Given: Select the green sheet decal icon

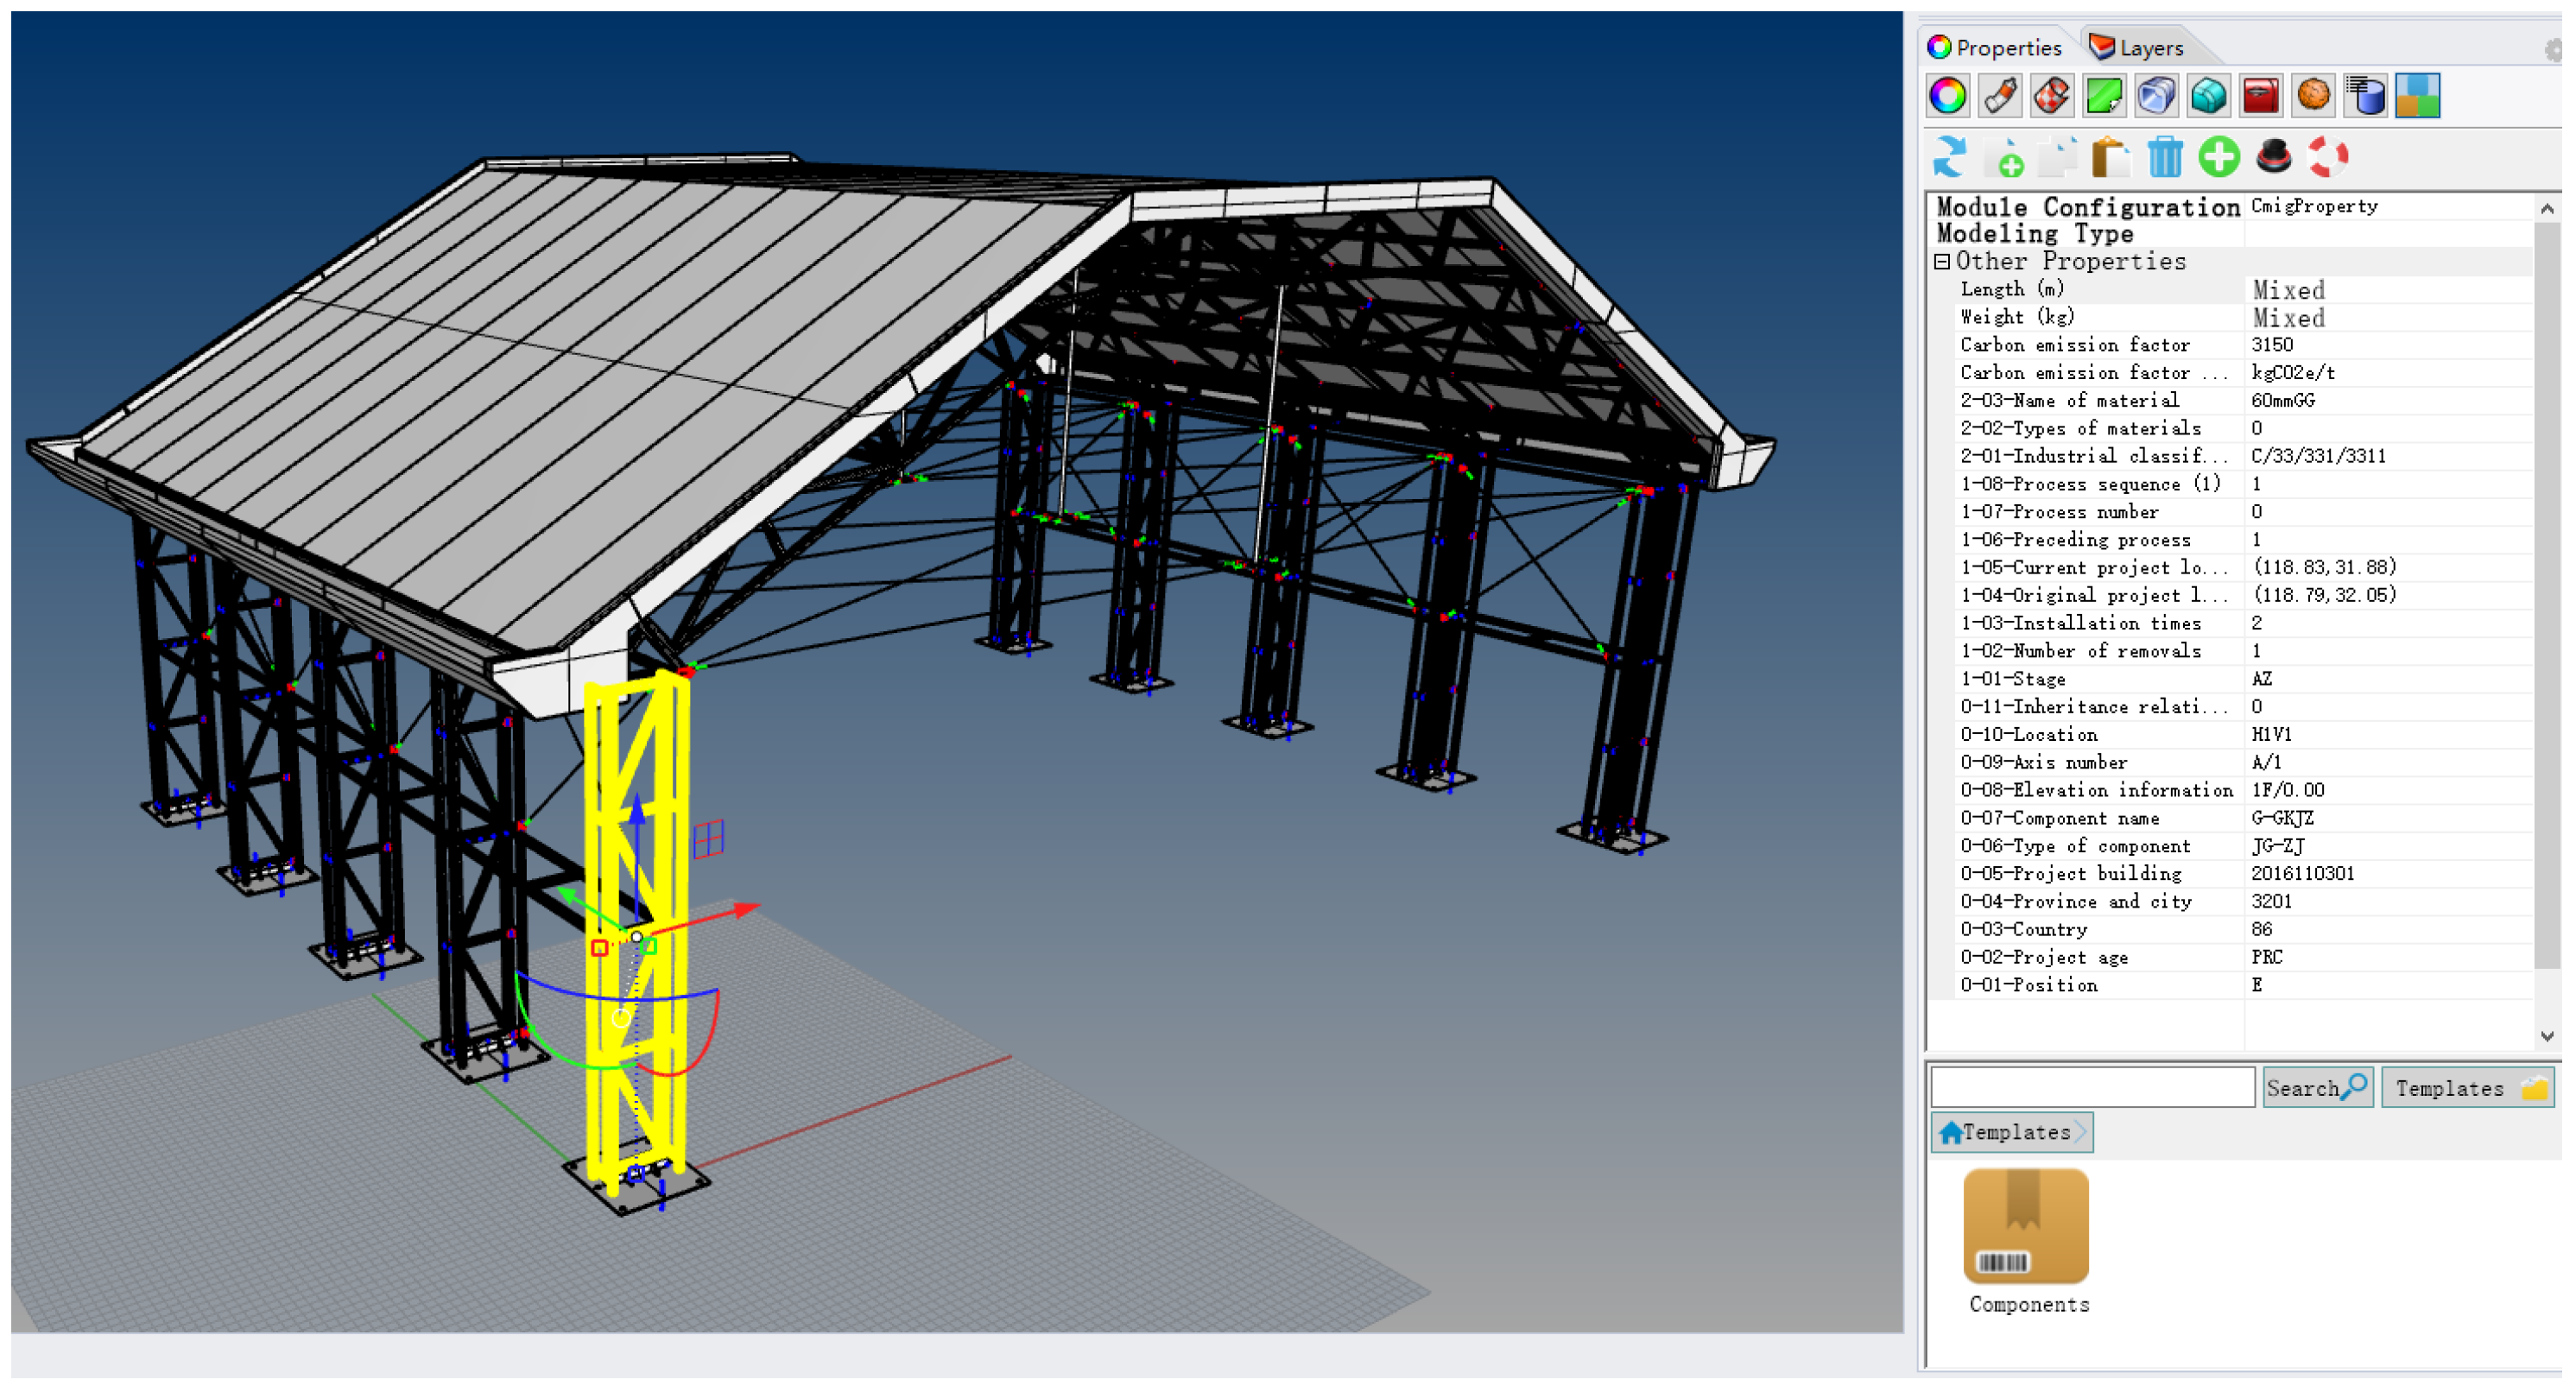Looking at the screenshot, I should click(x=2104, y=97).
